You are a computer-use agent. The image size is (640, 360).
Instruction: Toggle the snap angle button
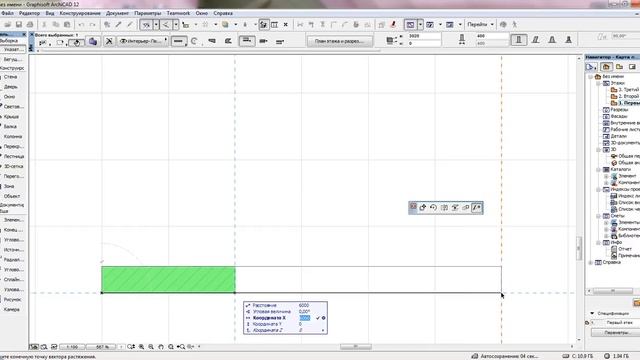tap(166, 25)
